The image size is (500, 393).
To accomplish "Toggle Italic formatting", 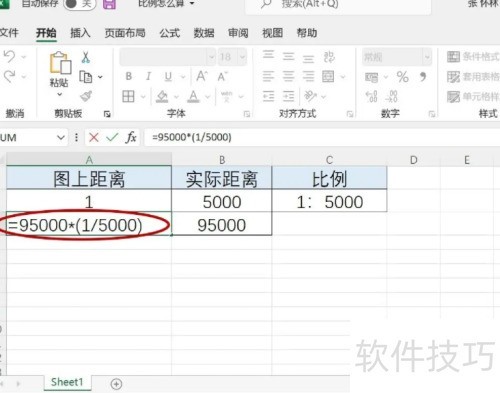I will tap(148, 77).
